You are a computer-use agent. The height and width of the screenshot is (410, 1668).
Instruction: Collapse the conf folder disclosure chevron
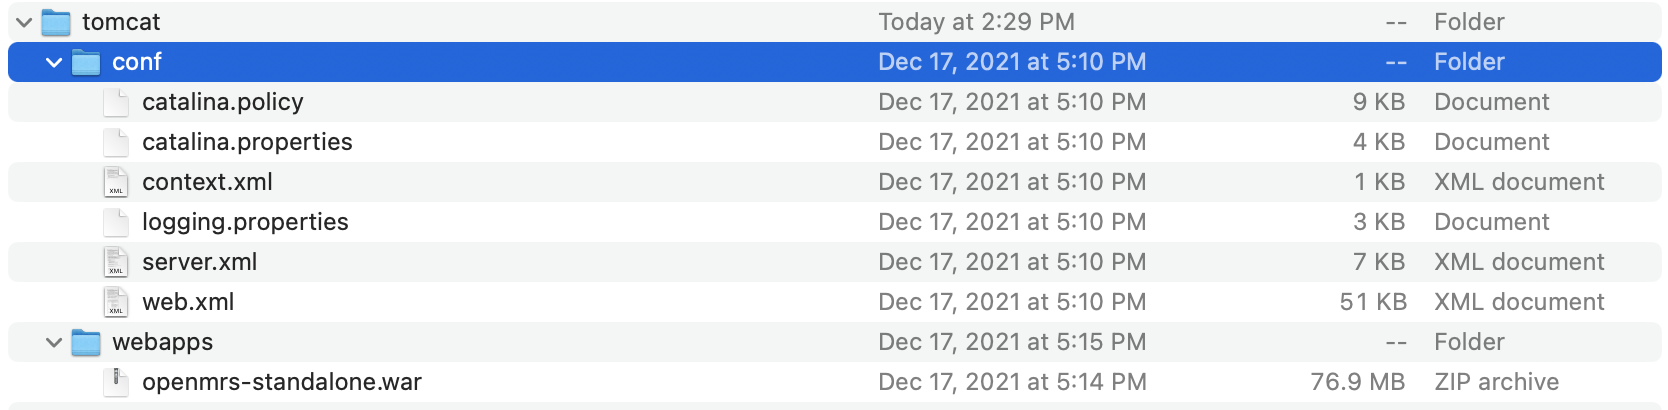pos(54,62)
